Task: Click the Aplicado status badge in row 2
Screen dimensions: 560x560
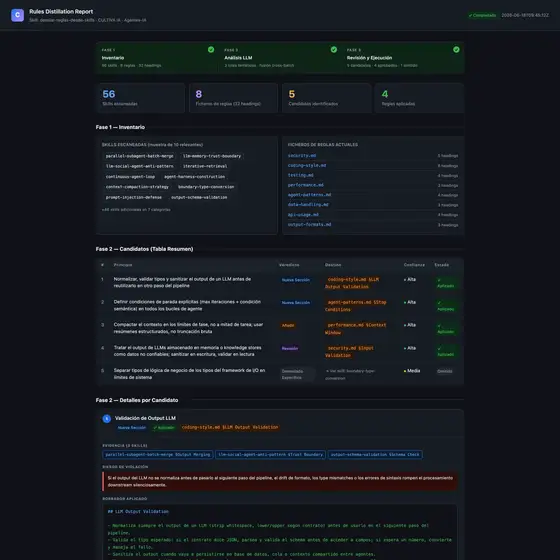Action: tap(445, 306)
